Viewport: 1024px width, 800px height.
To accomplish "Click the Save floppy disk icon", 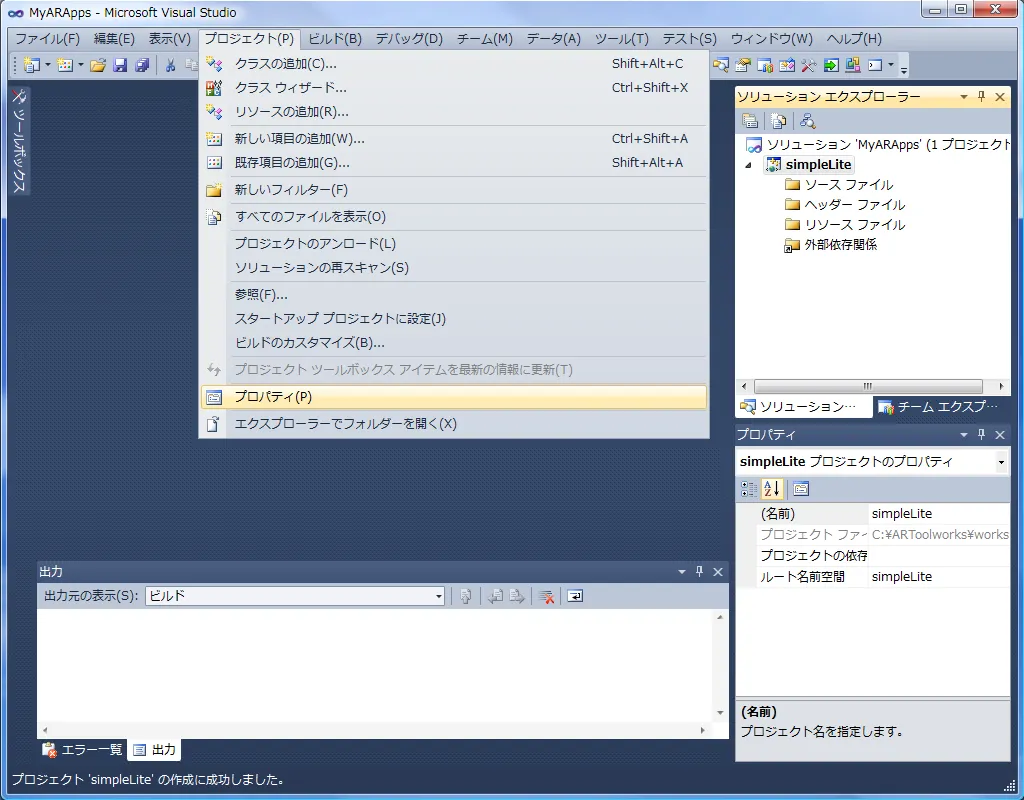I will pos(120,65).
